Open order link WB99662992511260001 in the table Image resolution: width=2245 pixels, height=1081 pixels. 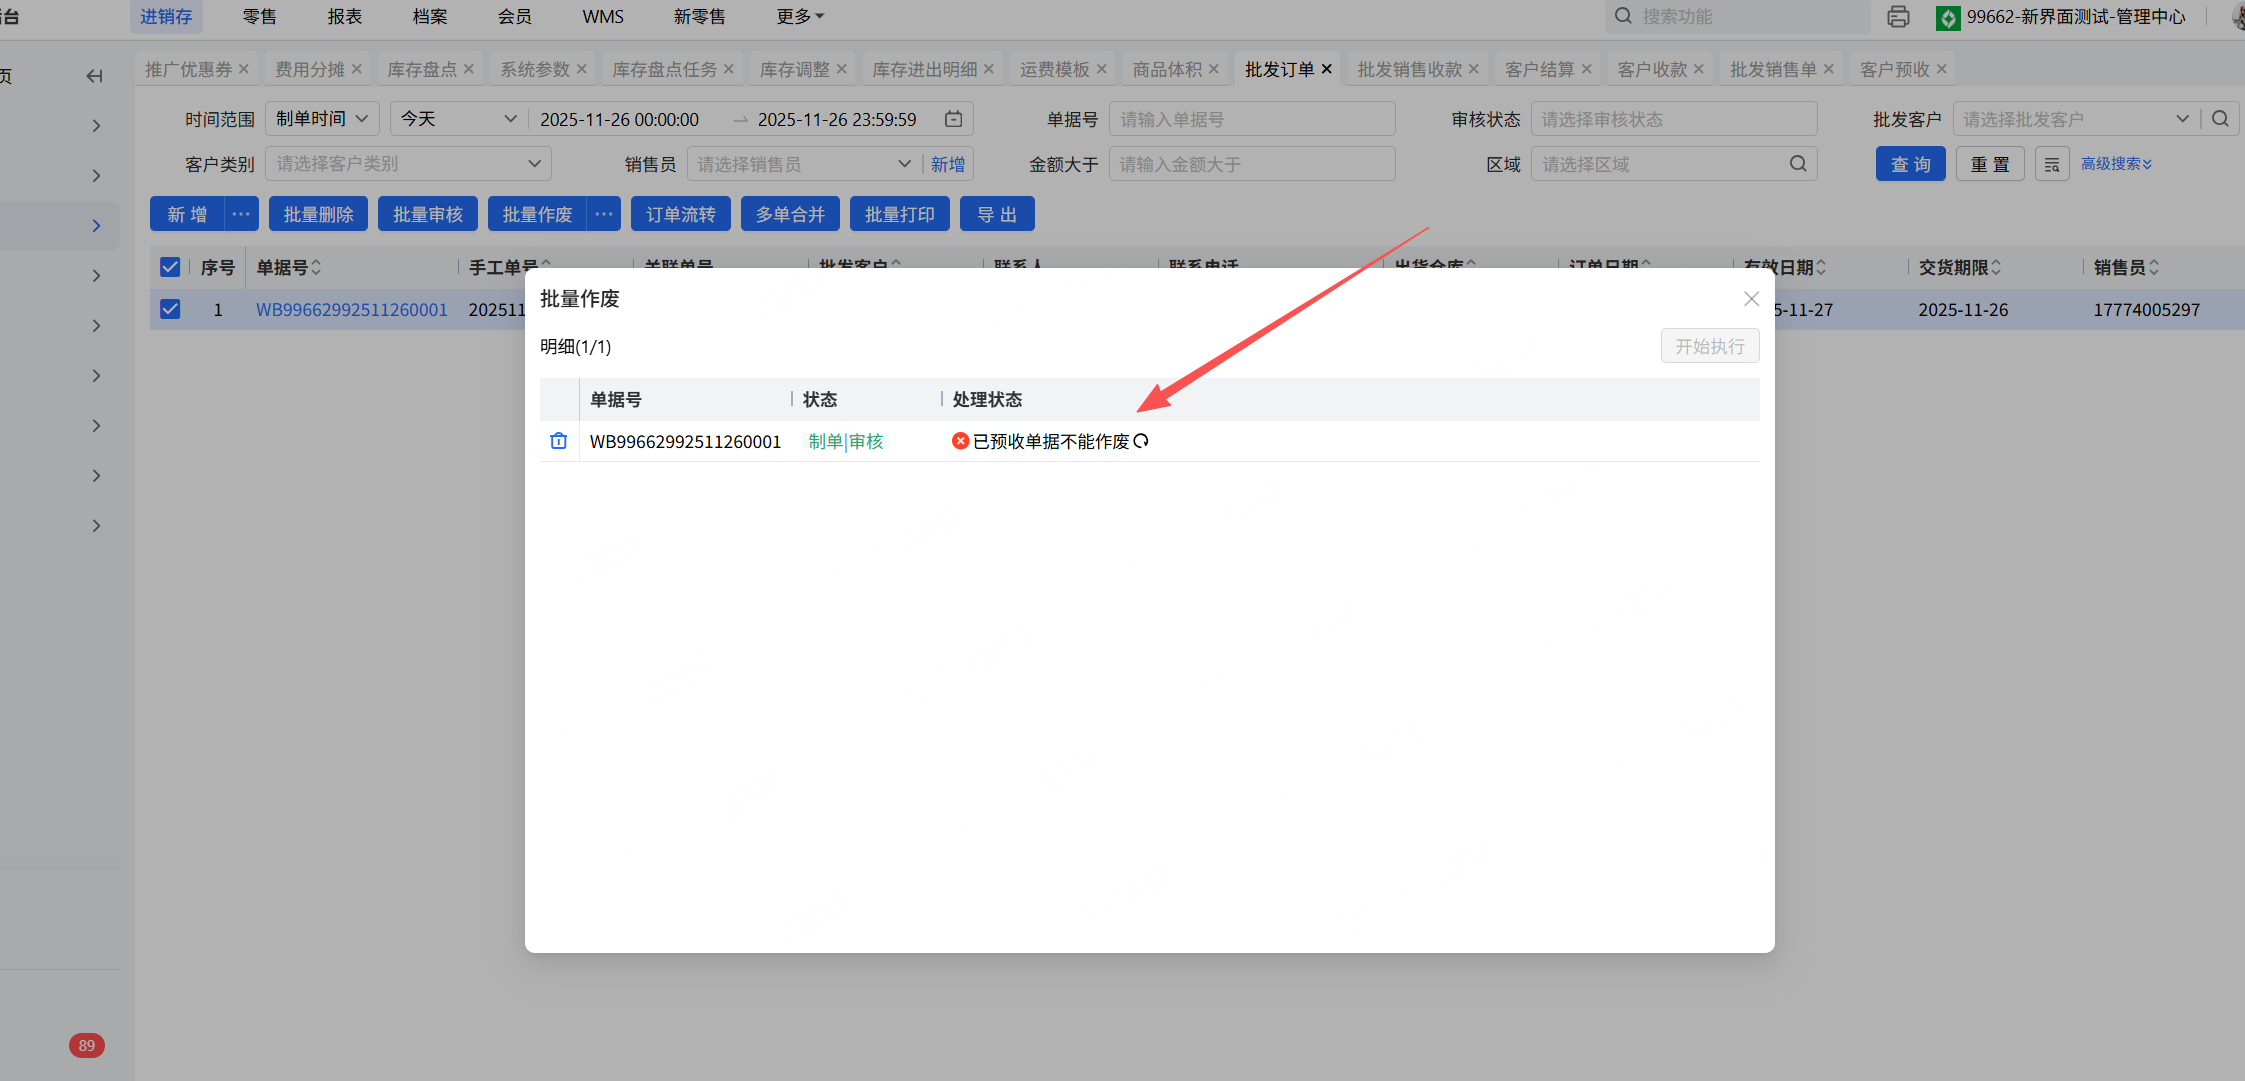[x=352, y=310]
